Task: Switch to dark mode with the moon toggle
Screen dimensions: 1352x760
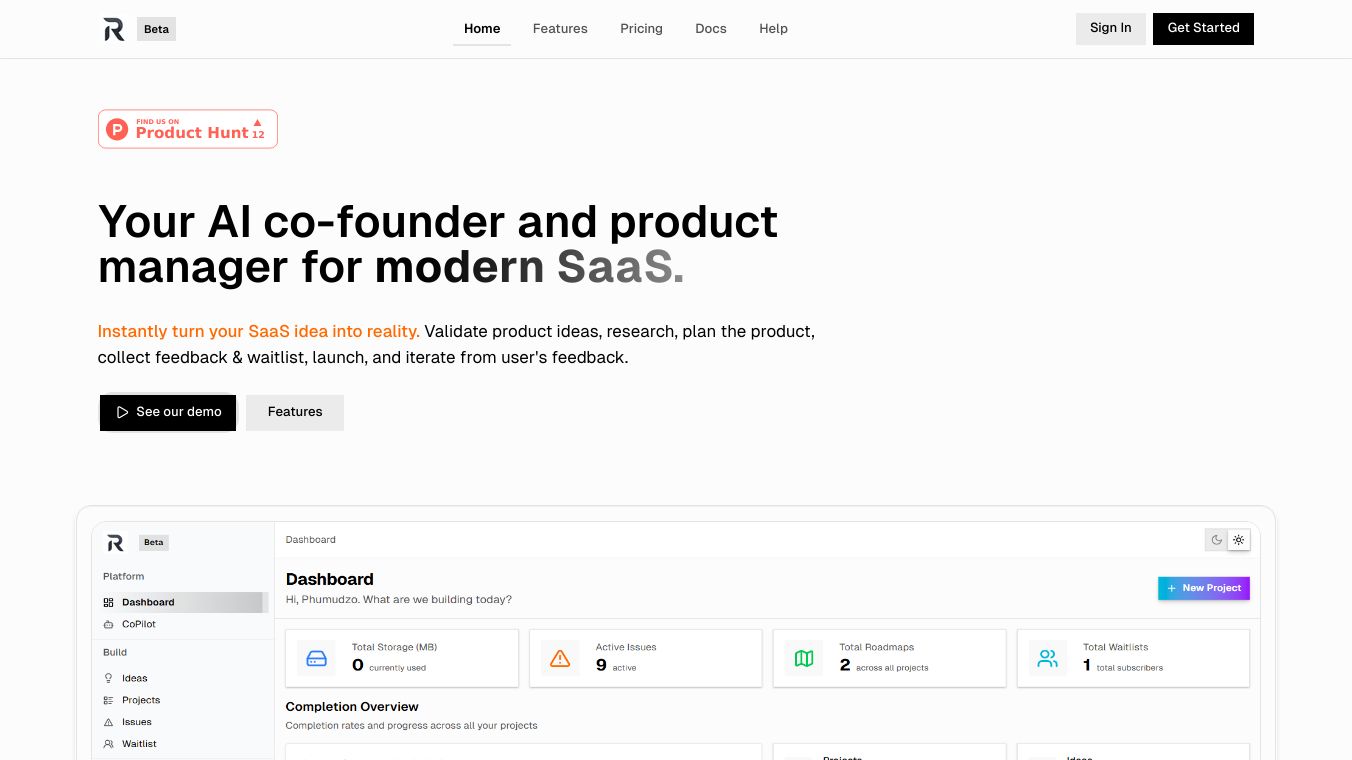Action: tap(1217, 540)
